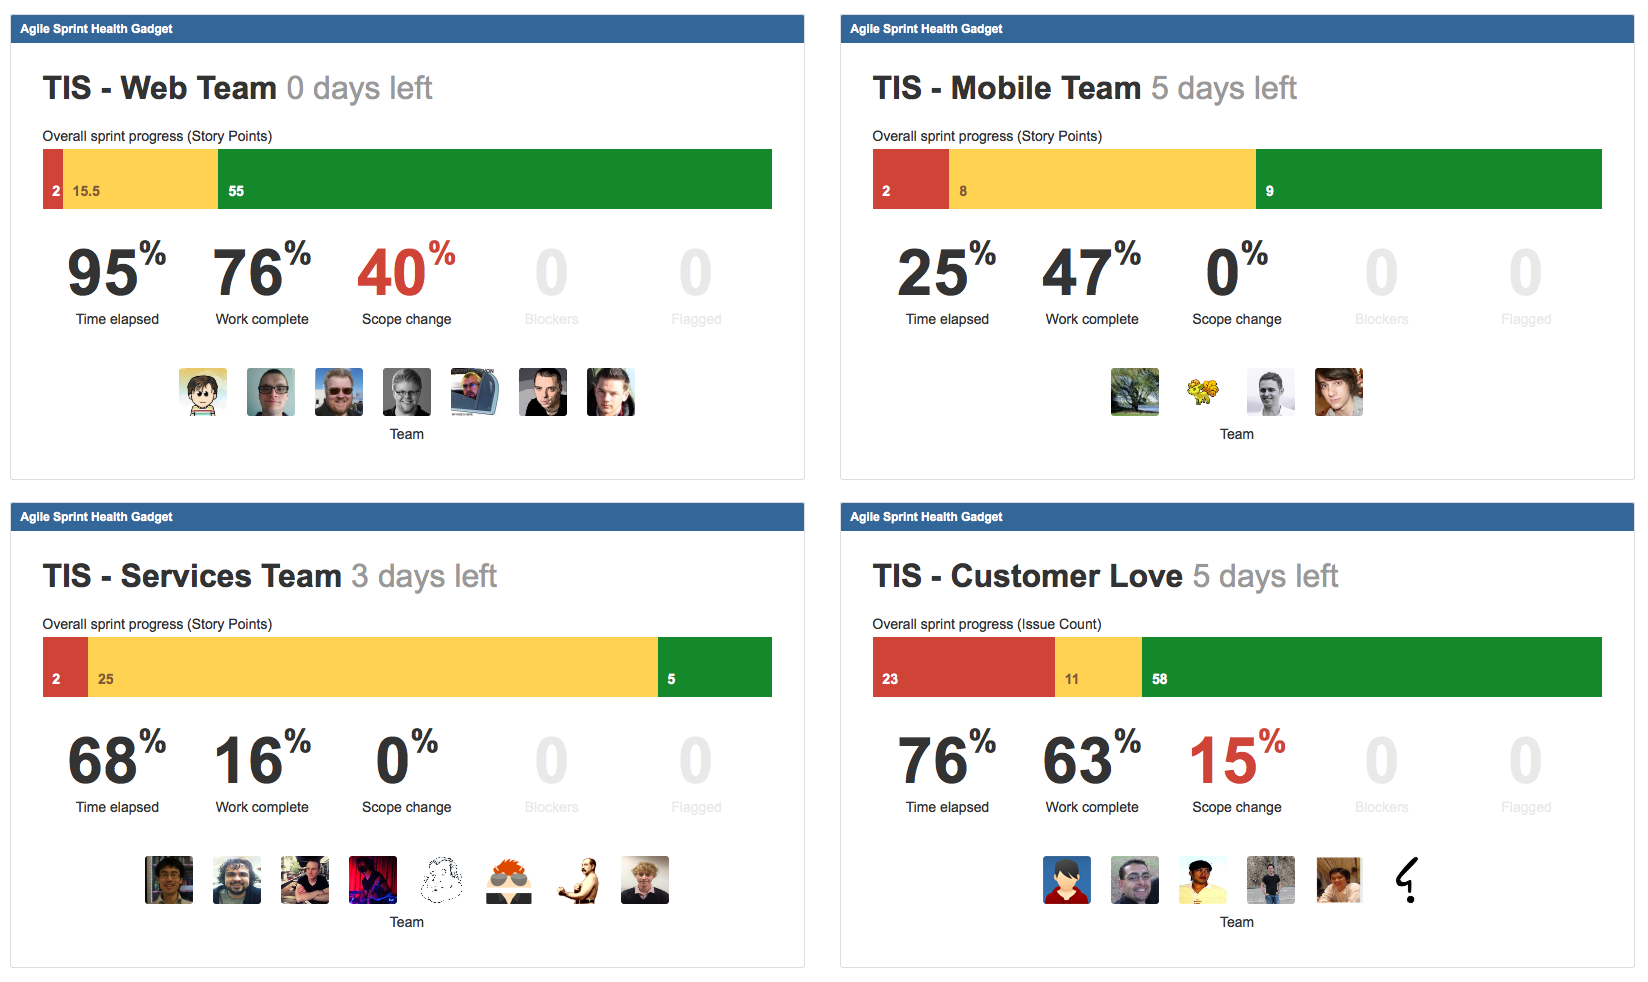Click the pencil sketch avatar in Services Team
This screenshot has height=982, width=1648.
coord(441,880)
